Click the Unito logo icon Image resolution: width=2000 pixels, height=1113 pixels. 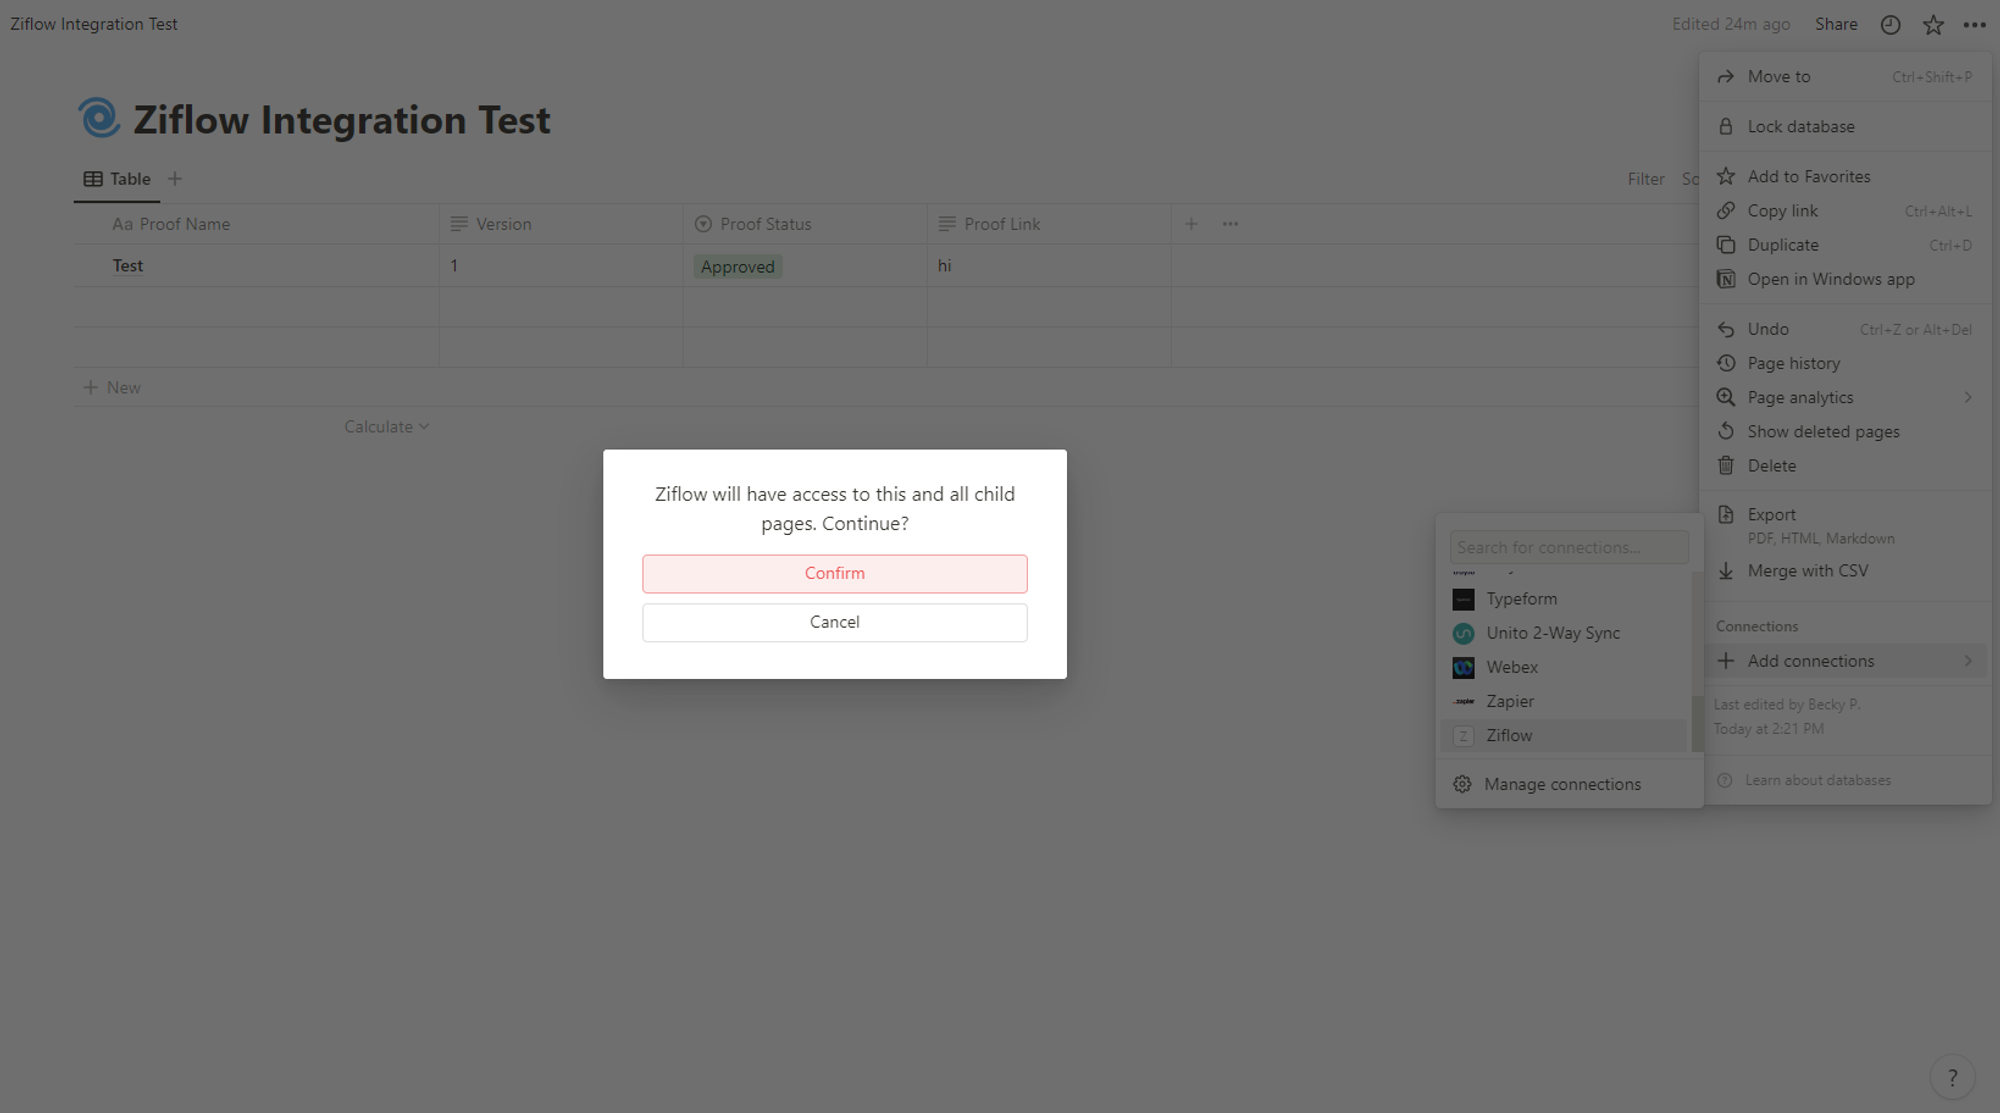[1463, 633]
